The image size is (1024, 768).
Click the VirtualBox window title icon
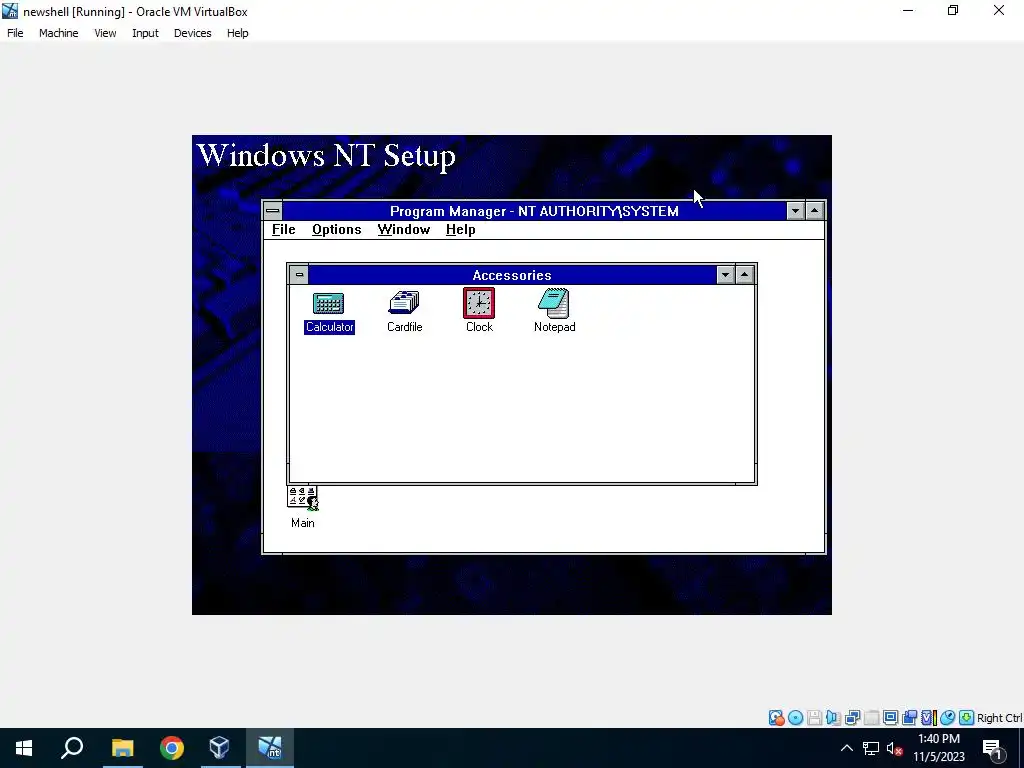tap(10, 11)
